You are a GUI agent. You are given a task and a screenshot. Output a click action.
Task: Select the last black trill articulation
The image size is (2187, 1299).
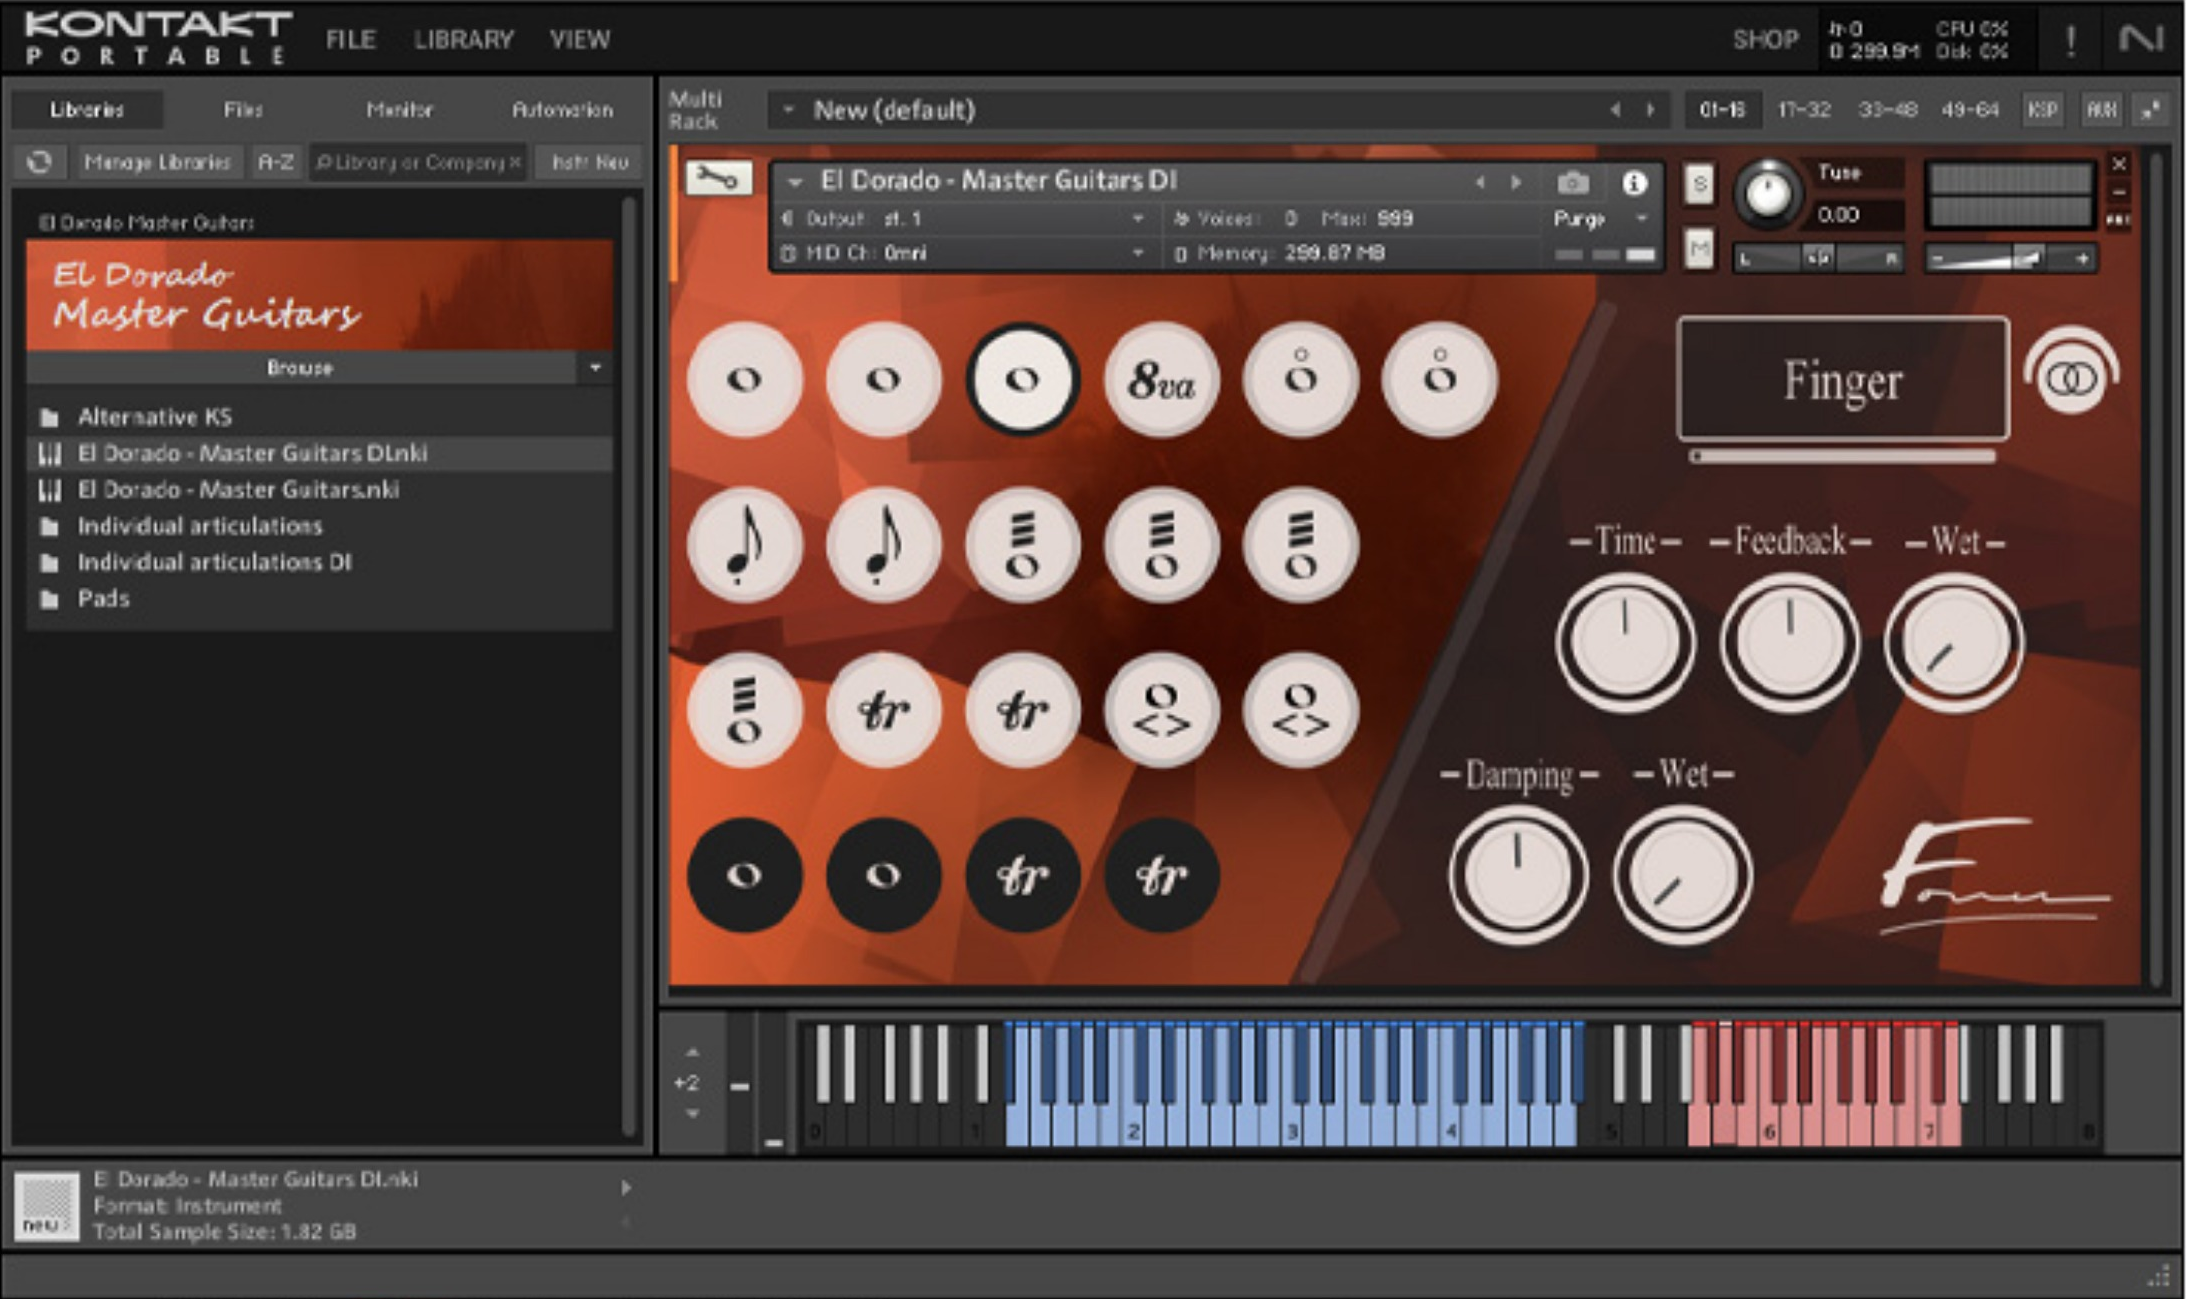pos(1161,875)
